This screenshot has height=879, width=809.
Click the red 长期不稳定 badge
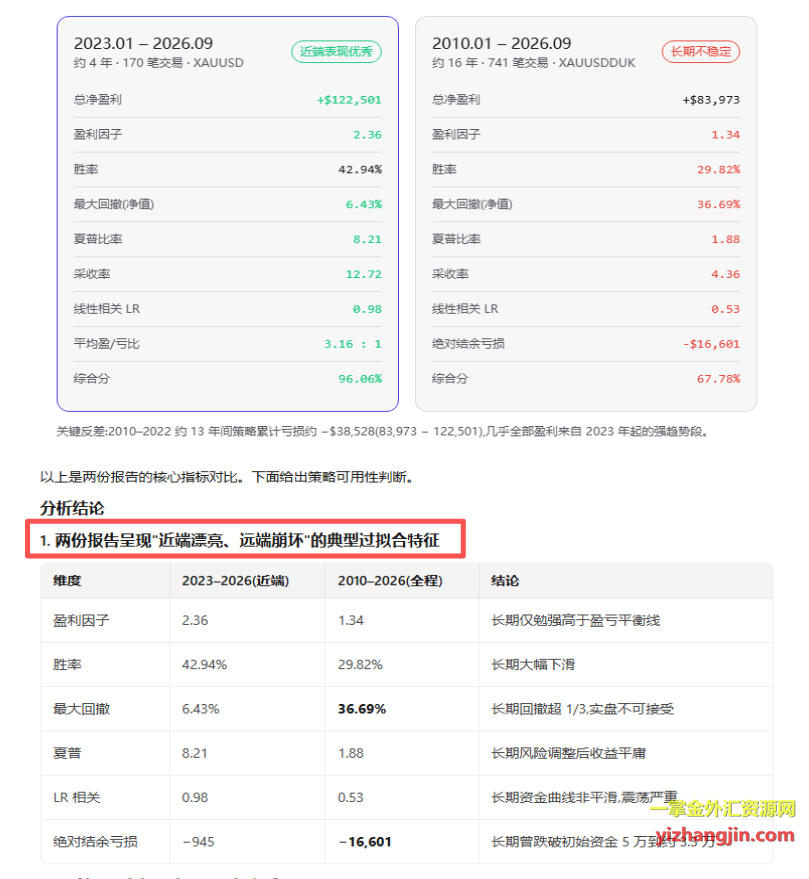(x=700, y=52)
